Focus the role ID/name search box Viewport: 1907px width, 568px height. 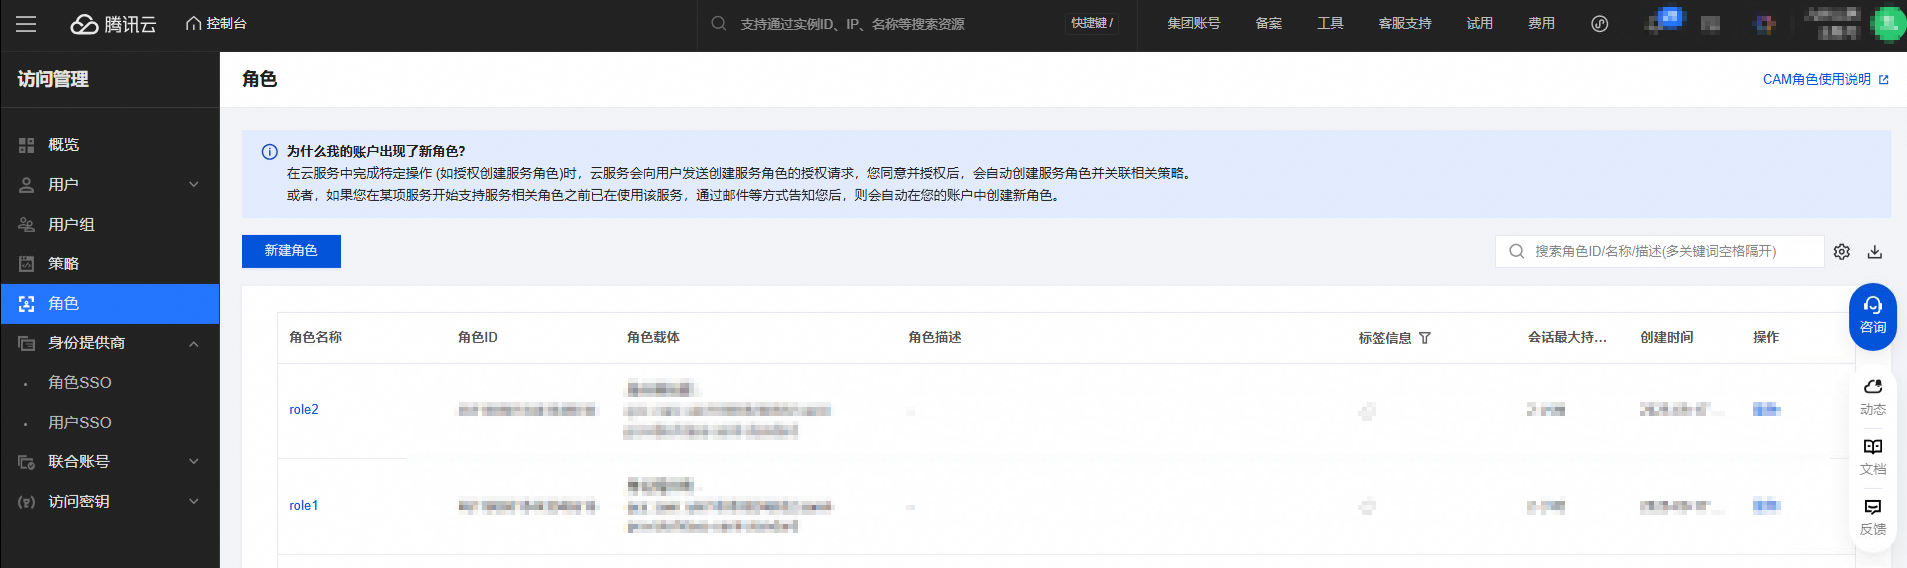click(x=1660, y=251)
